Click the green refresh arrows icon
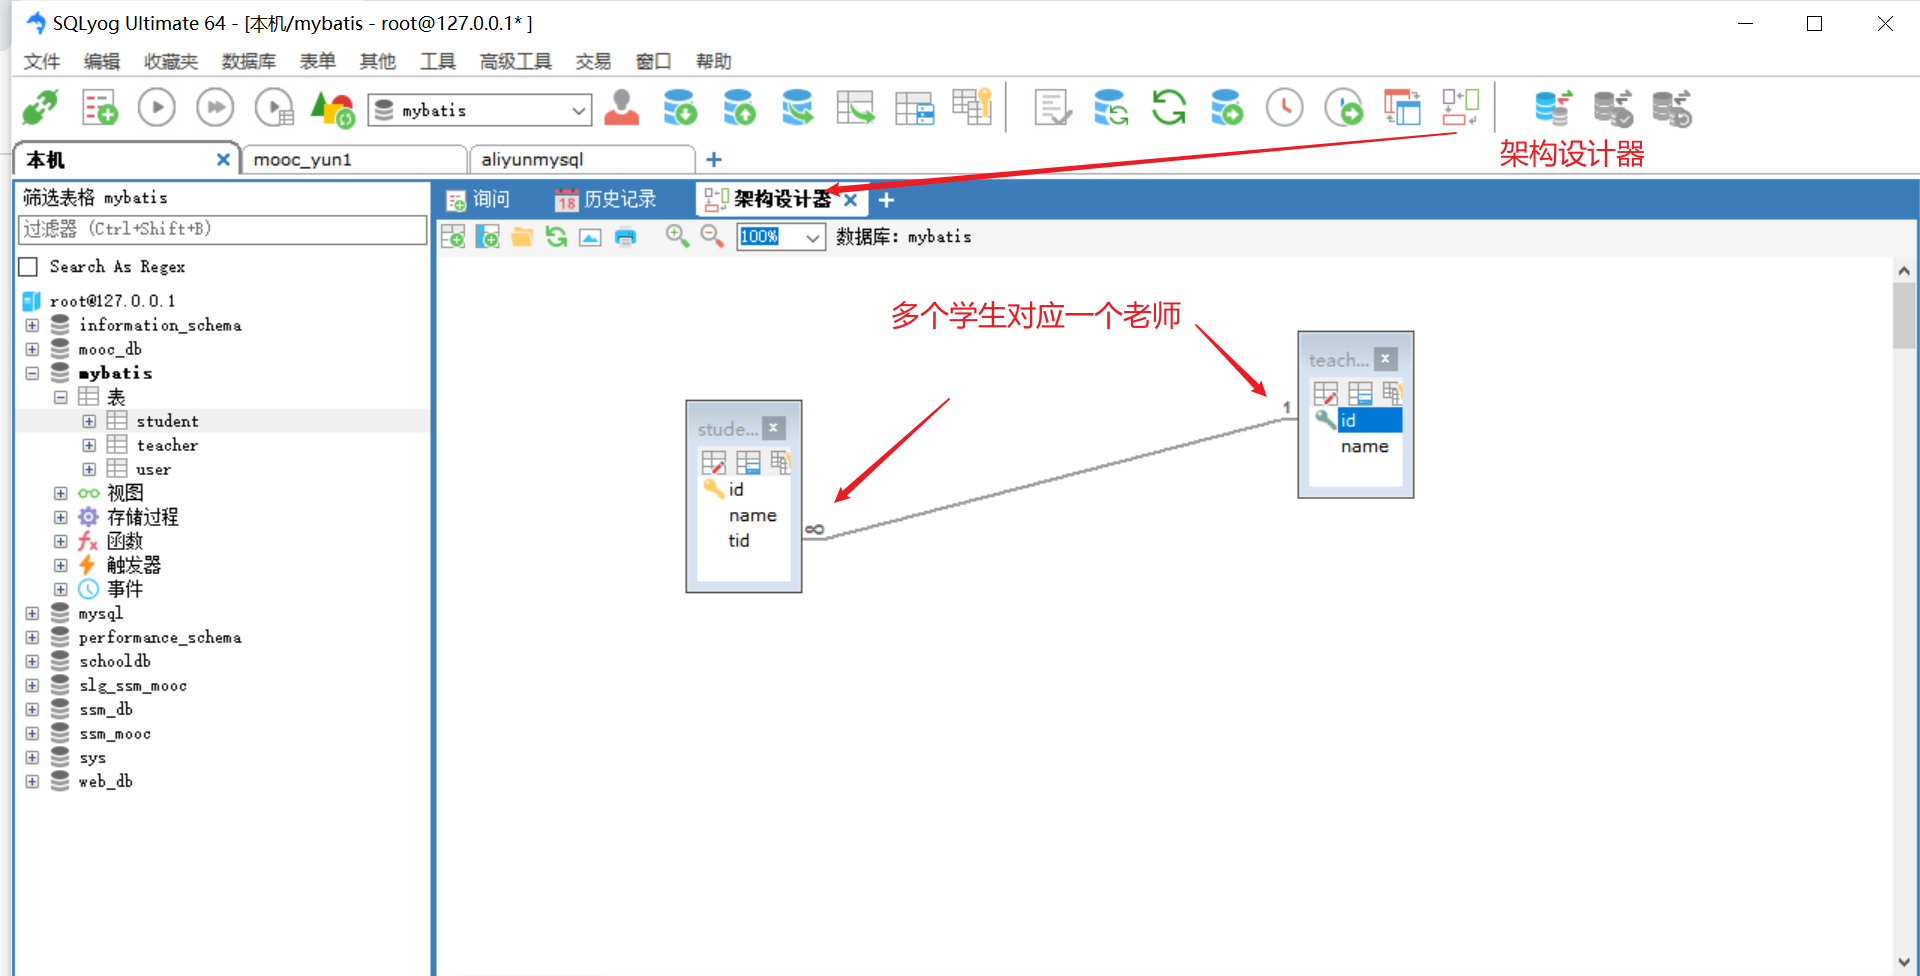The width and height of the screenshot is (1920, 976). pos(1169,108)
